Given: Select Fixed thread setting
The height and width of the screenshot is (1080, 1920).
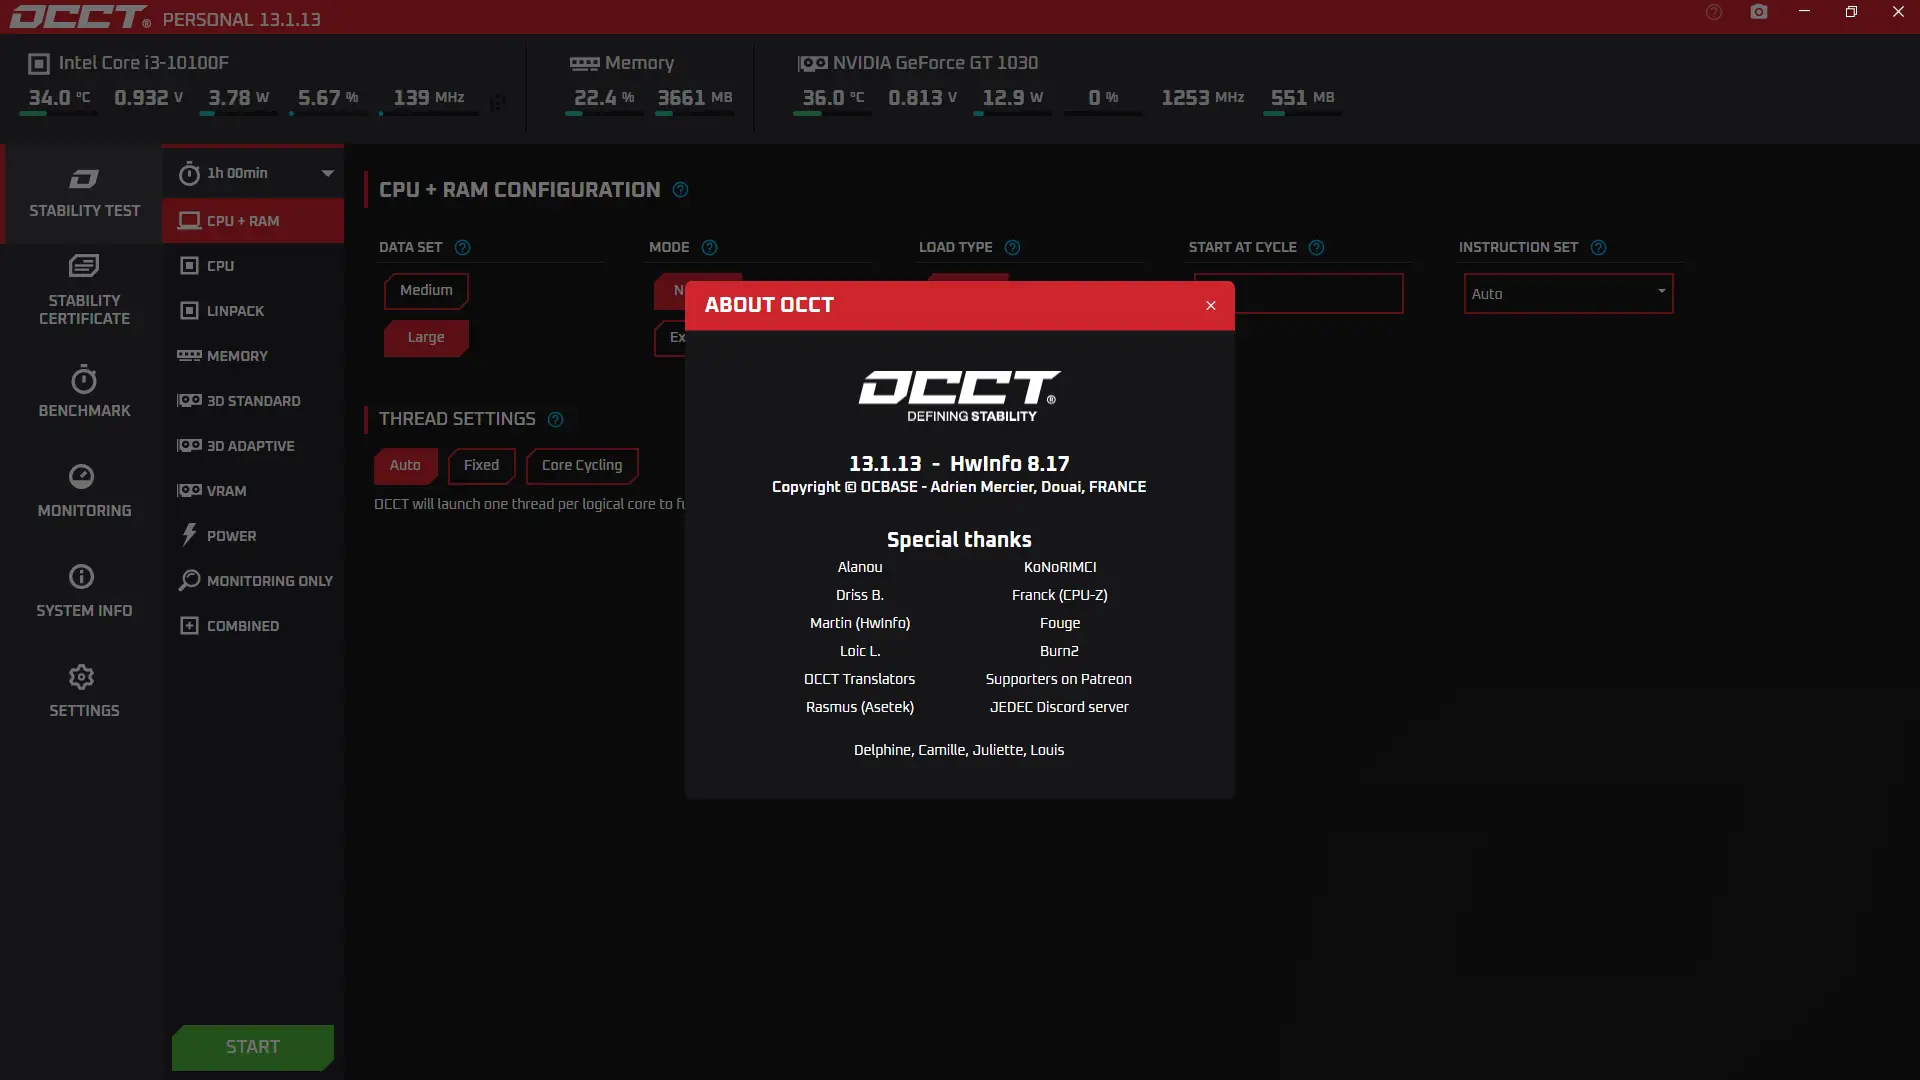Looking at the screenshot, I should click(481, 465).
